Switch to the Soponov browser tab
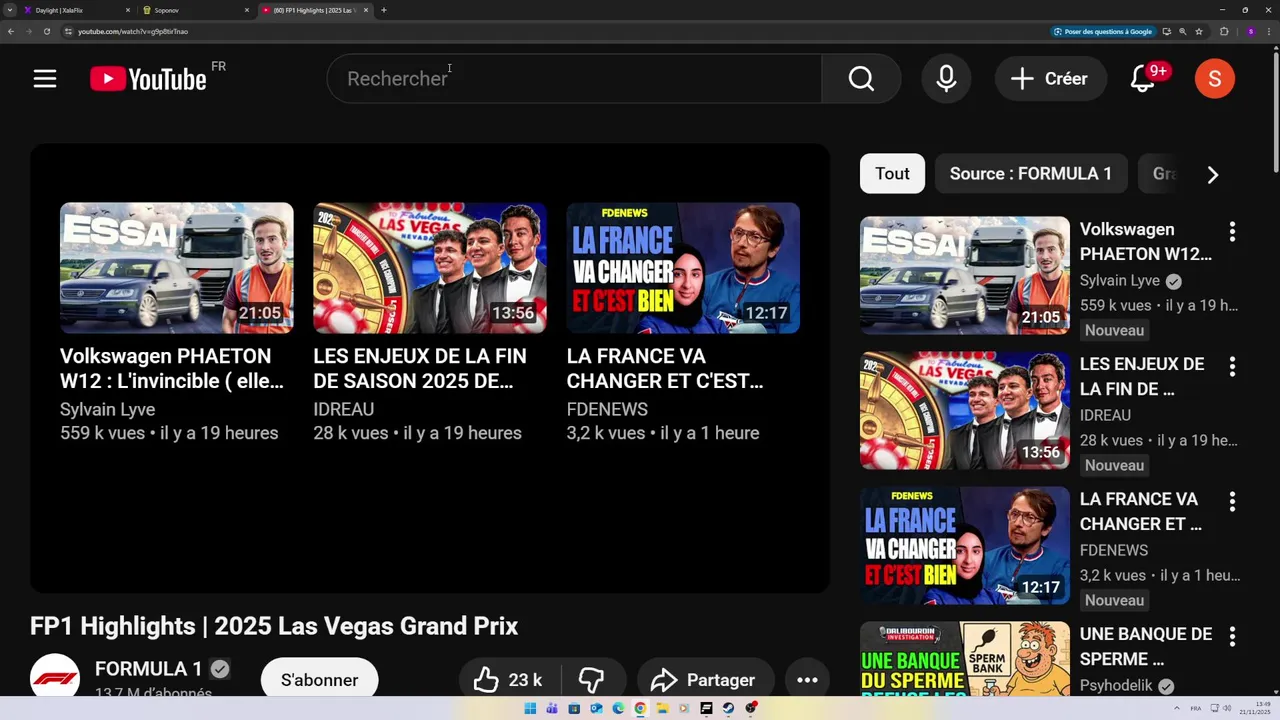 tap(195, 10)
